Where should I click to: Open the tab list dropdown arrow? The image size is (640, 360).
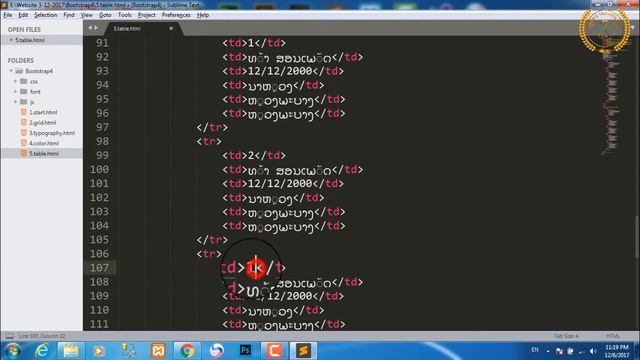(x=633, y=28)
